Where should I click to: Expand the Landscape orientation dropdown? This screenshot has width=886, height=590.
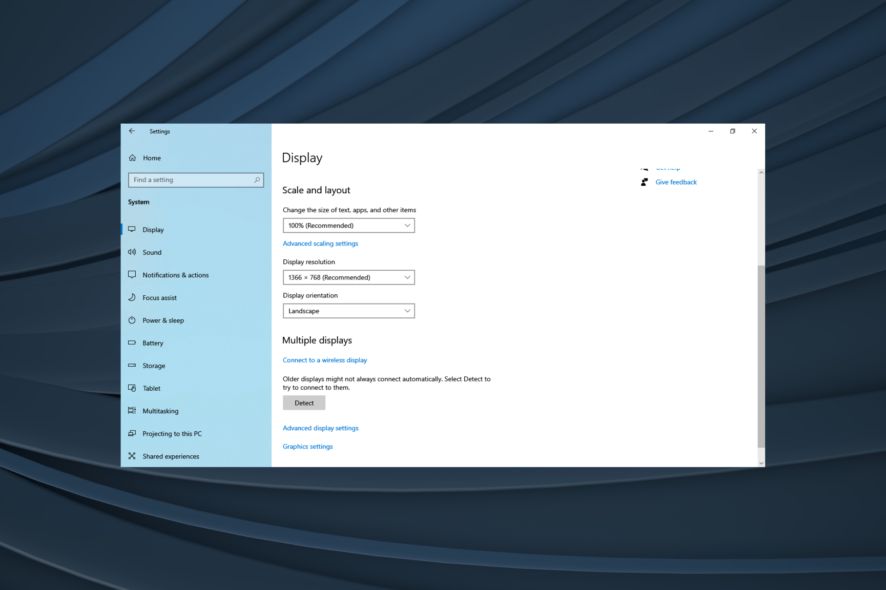click(x=348, y=311)
